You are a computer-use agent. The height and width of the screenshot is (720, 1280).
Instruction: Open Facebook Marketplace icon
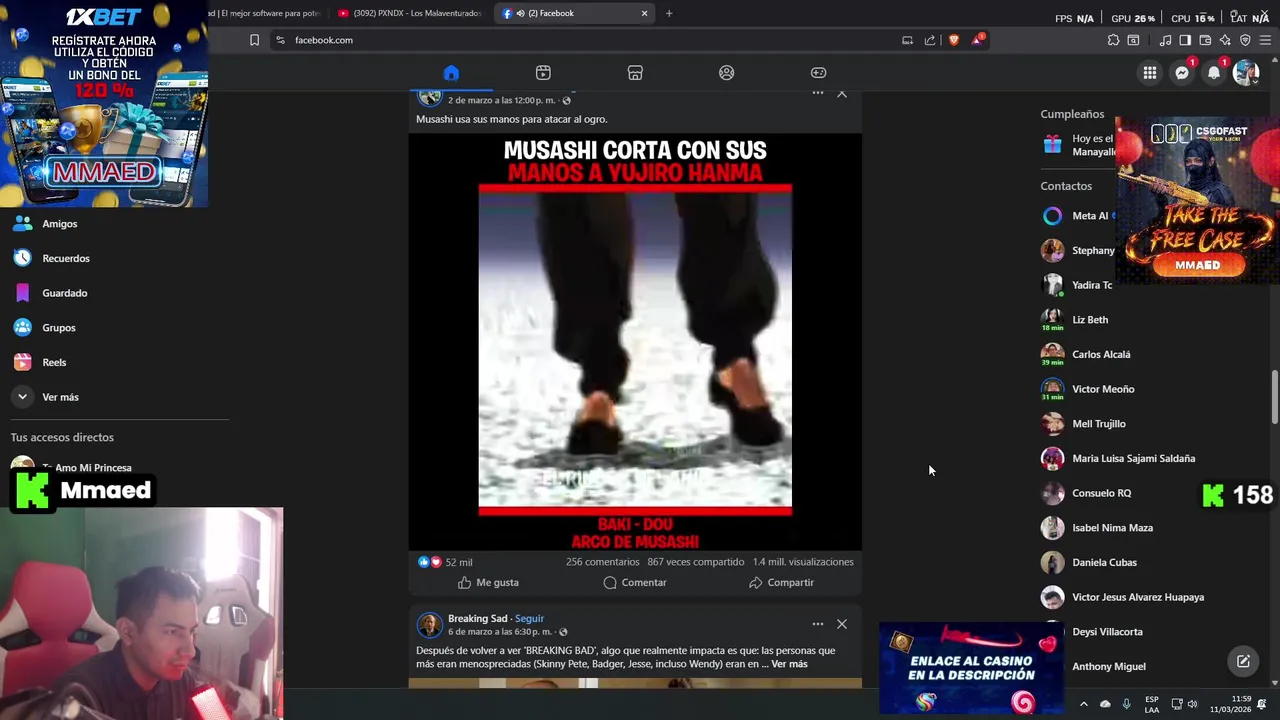(635, 73)
